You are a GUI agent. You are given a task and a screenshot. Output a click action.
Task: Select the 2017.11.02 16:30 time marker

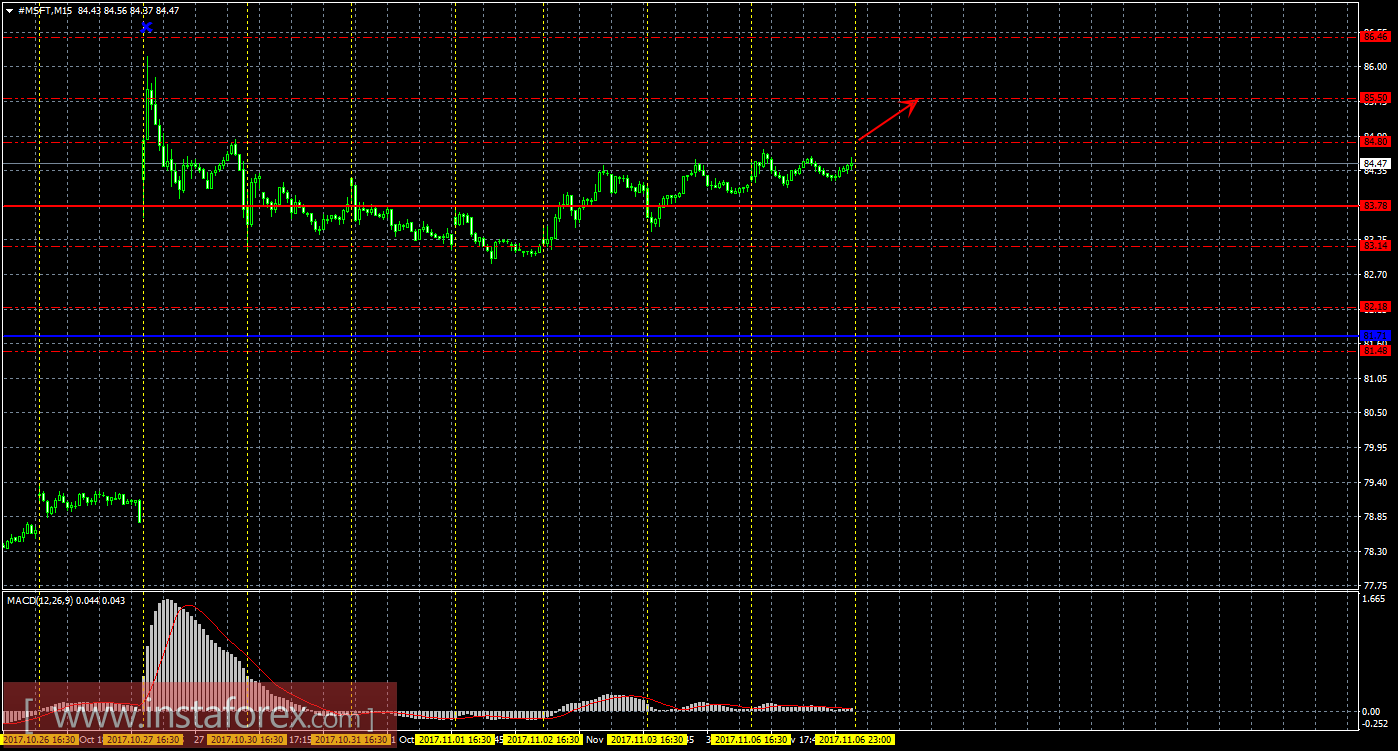[x=543, y=740]
